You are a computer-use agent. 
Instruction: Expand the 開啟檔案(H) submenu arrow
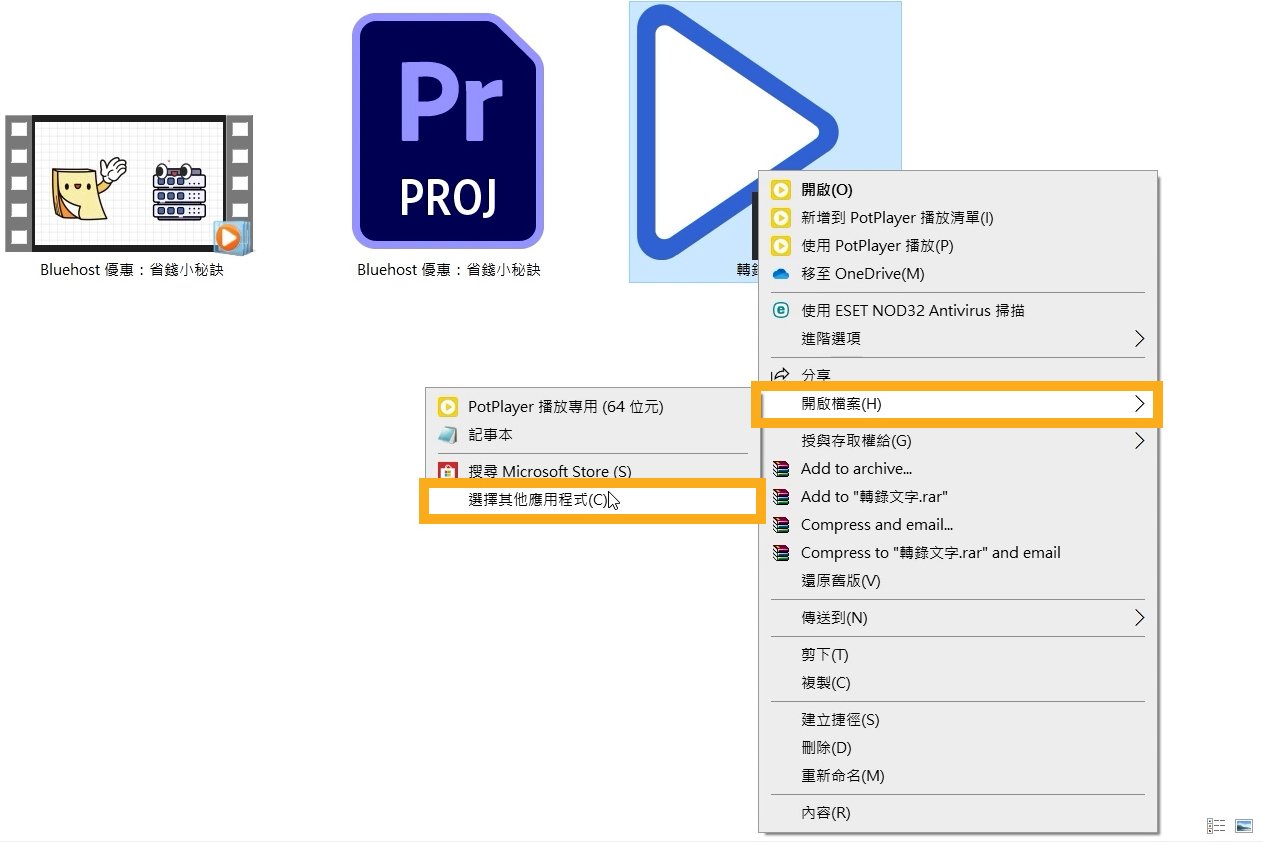[1139, 404]
